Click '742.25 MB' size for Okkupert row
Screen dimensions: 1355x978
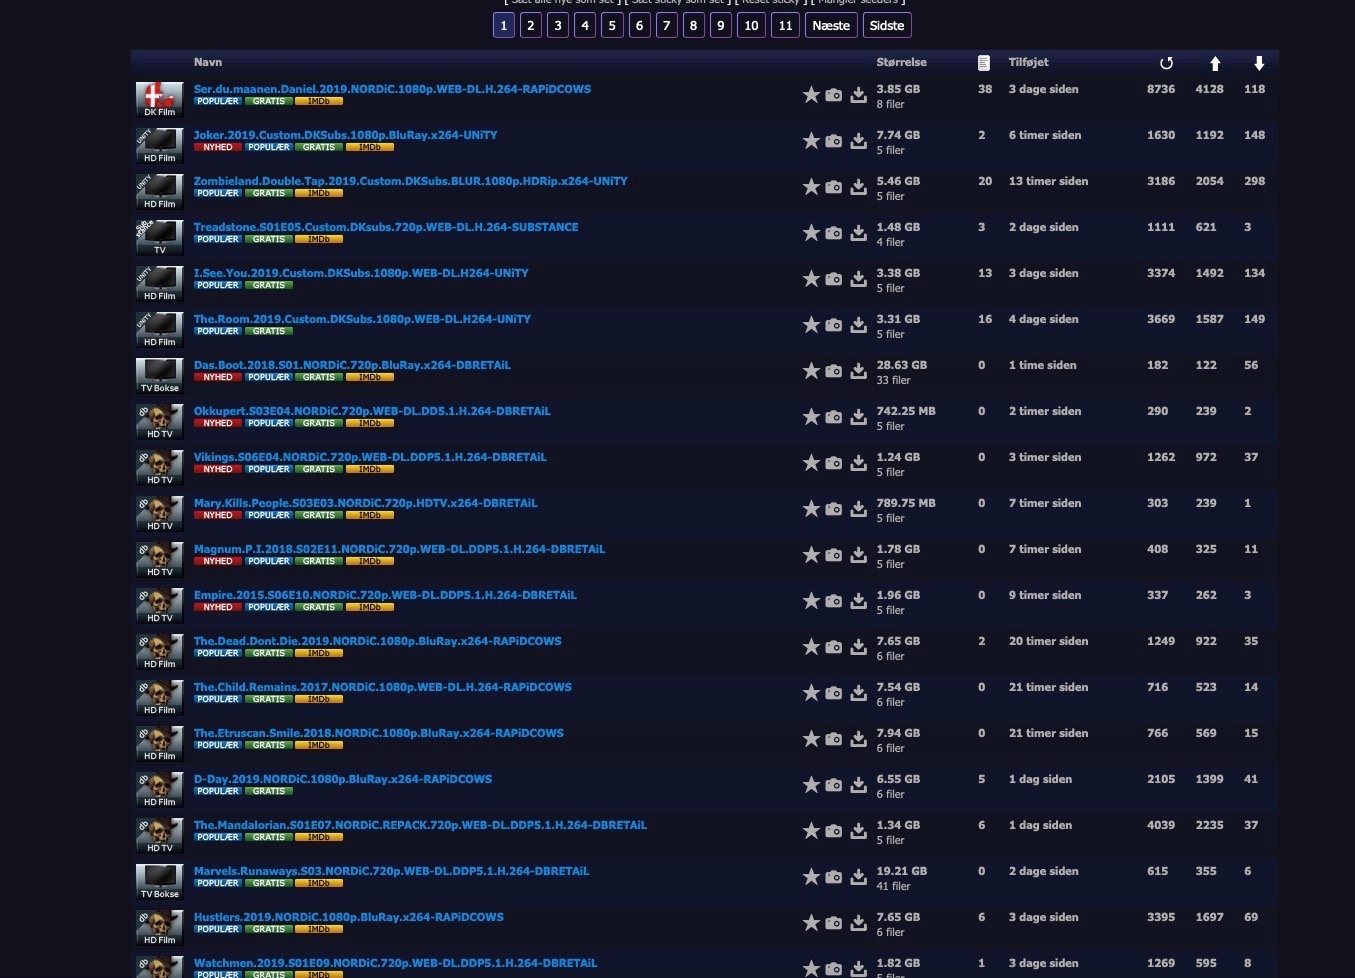(906, 411)
